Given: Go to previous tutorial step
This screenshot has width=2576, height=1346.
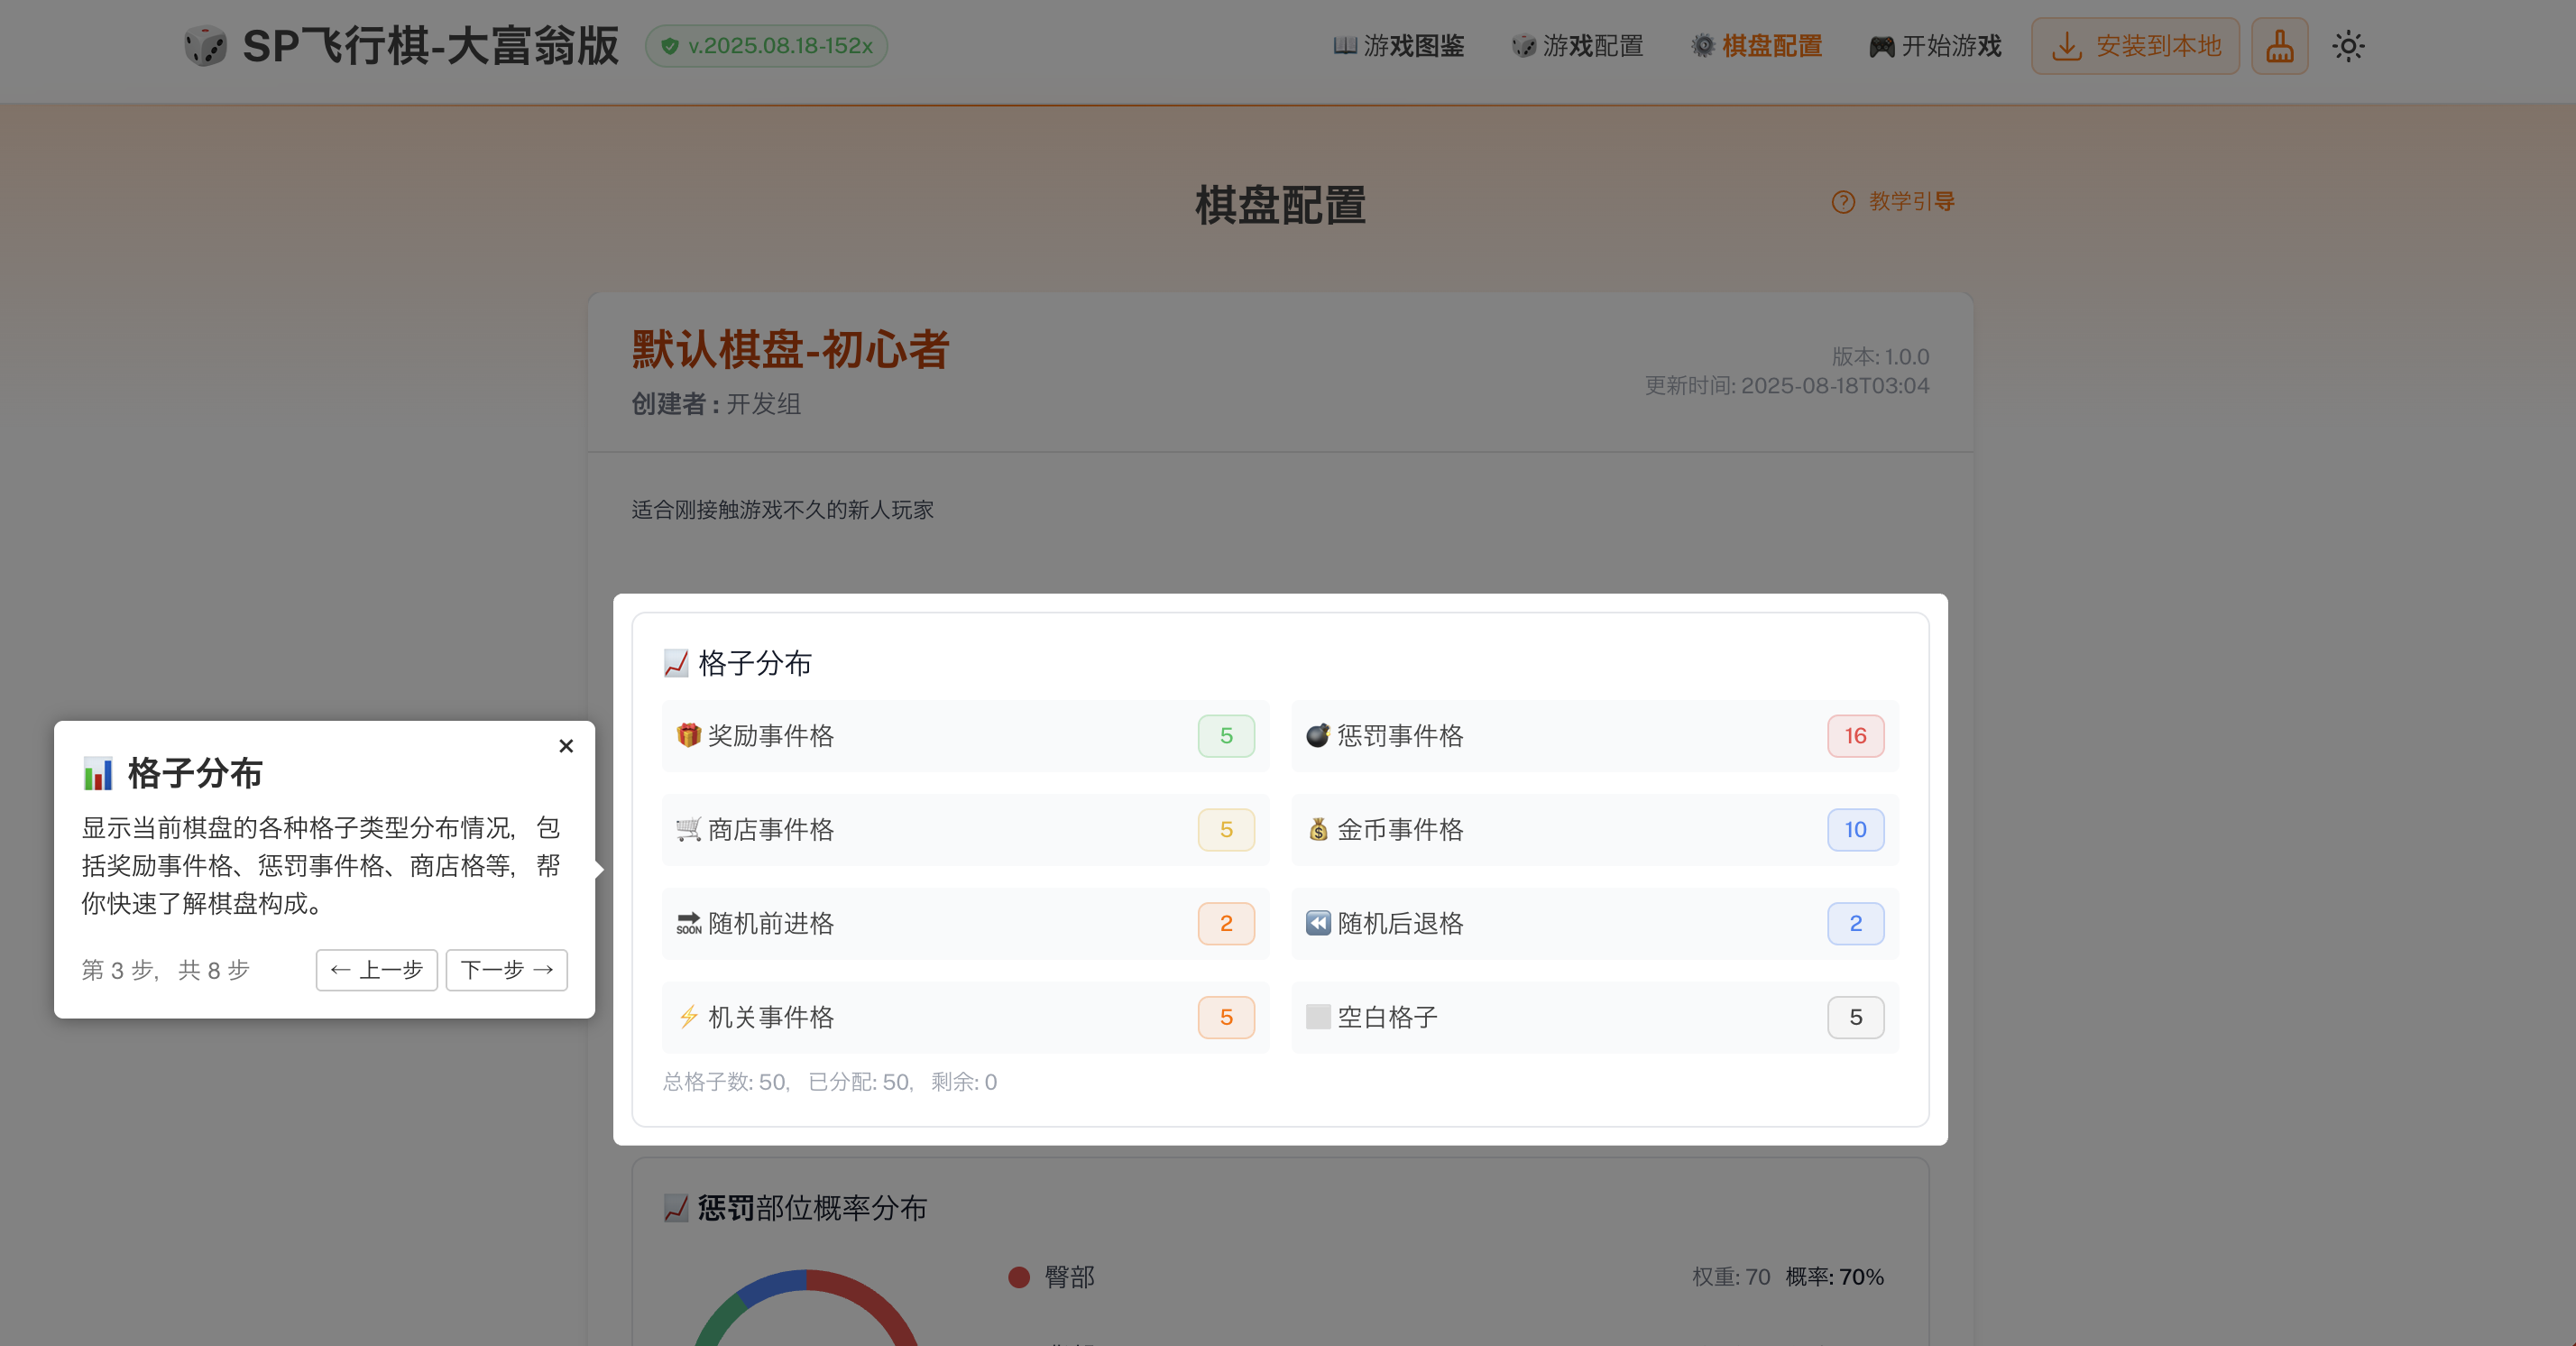Looking at the screenshot, I should [376, 969].
